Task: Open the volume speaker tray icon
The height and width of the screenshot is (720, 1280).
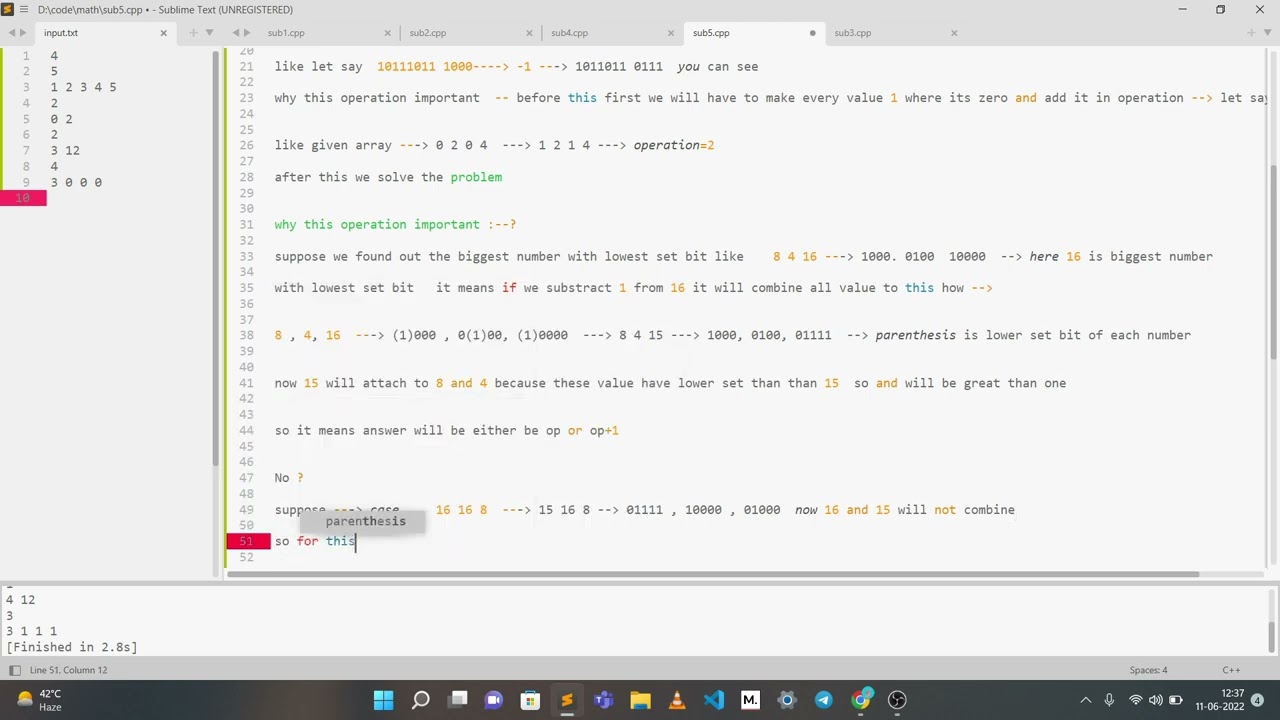Action: coord(1156,700)
